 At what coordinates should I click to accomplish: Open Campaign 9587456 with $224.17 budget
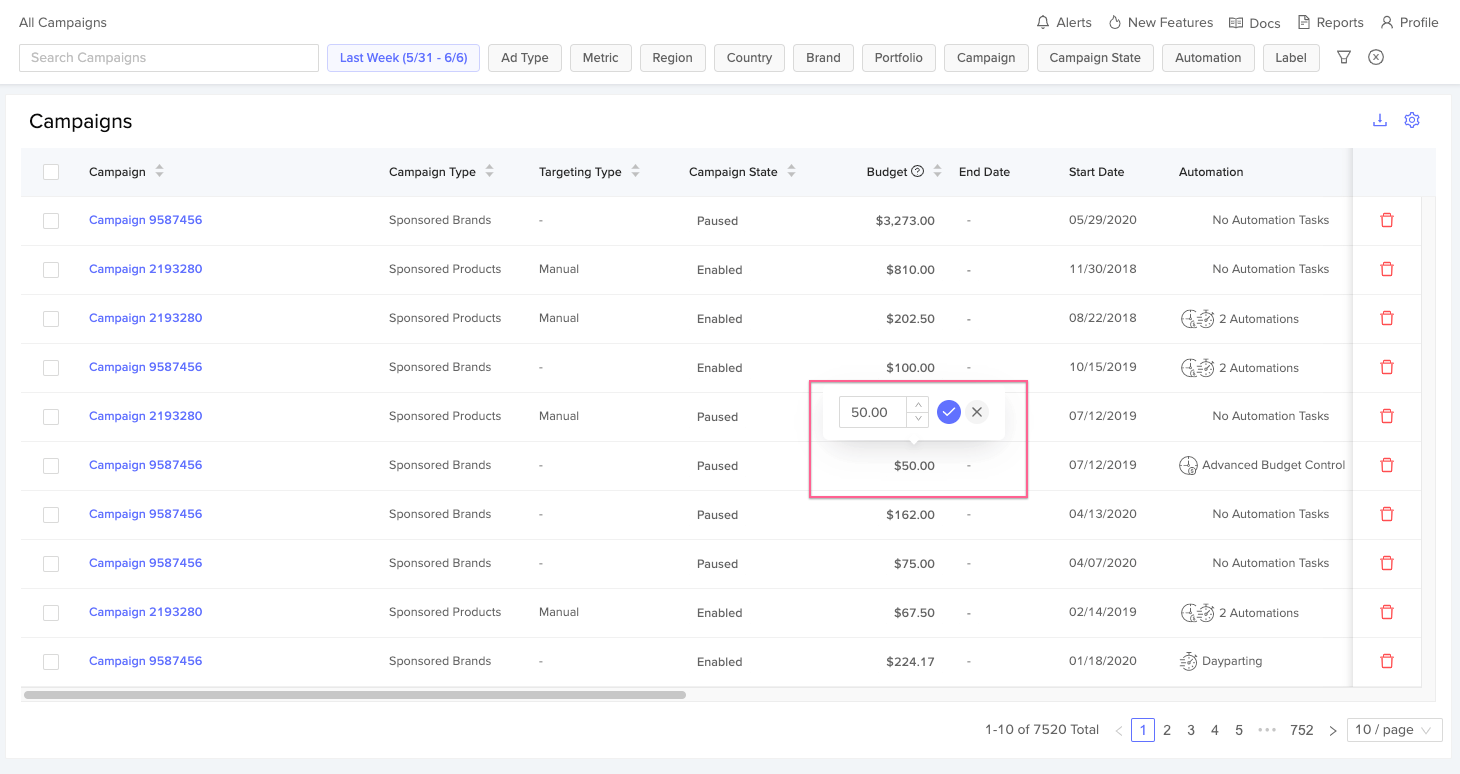(x=146, y=661)
